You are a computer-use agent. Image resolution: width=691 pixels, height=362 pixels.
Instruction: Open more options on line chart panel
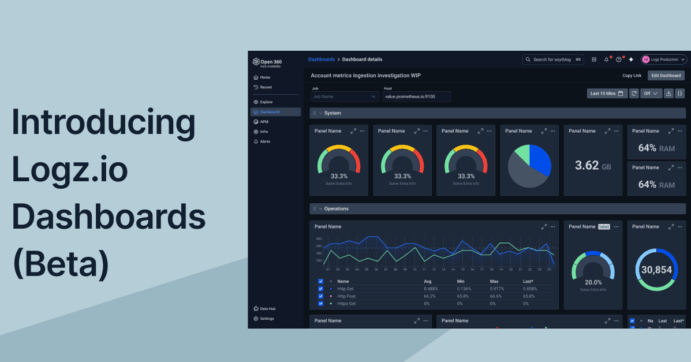pos(553,227)
